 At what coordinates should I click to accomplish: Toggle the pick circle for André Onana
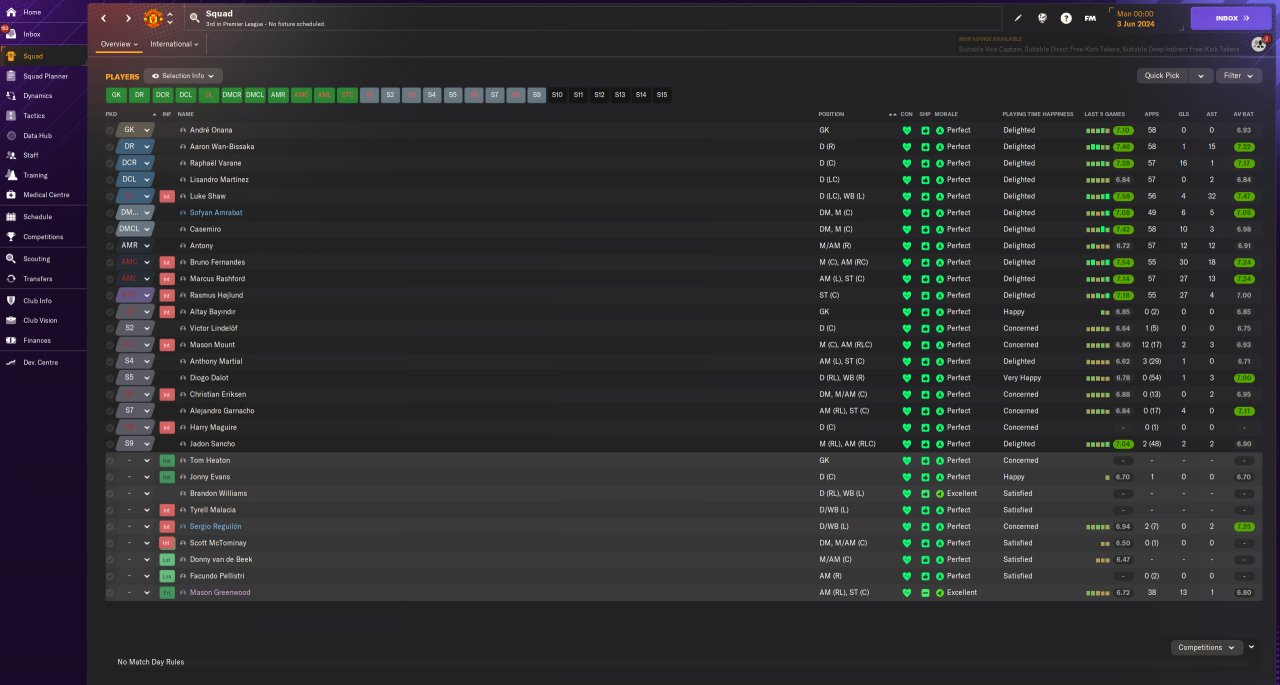(x=110, y=130)
